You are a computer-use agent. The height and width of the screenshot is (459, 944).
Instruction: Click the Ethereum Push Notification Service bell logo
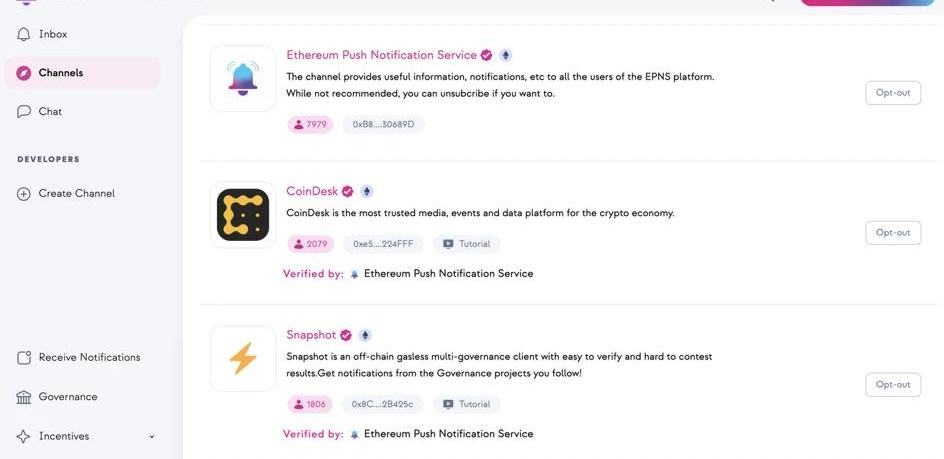tap(243, 78)
